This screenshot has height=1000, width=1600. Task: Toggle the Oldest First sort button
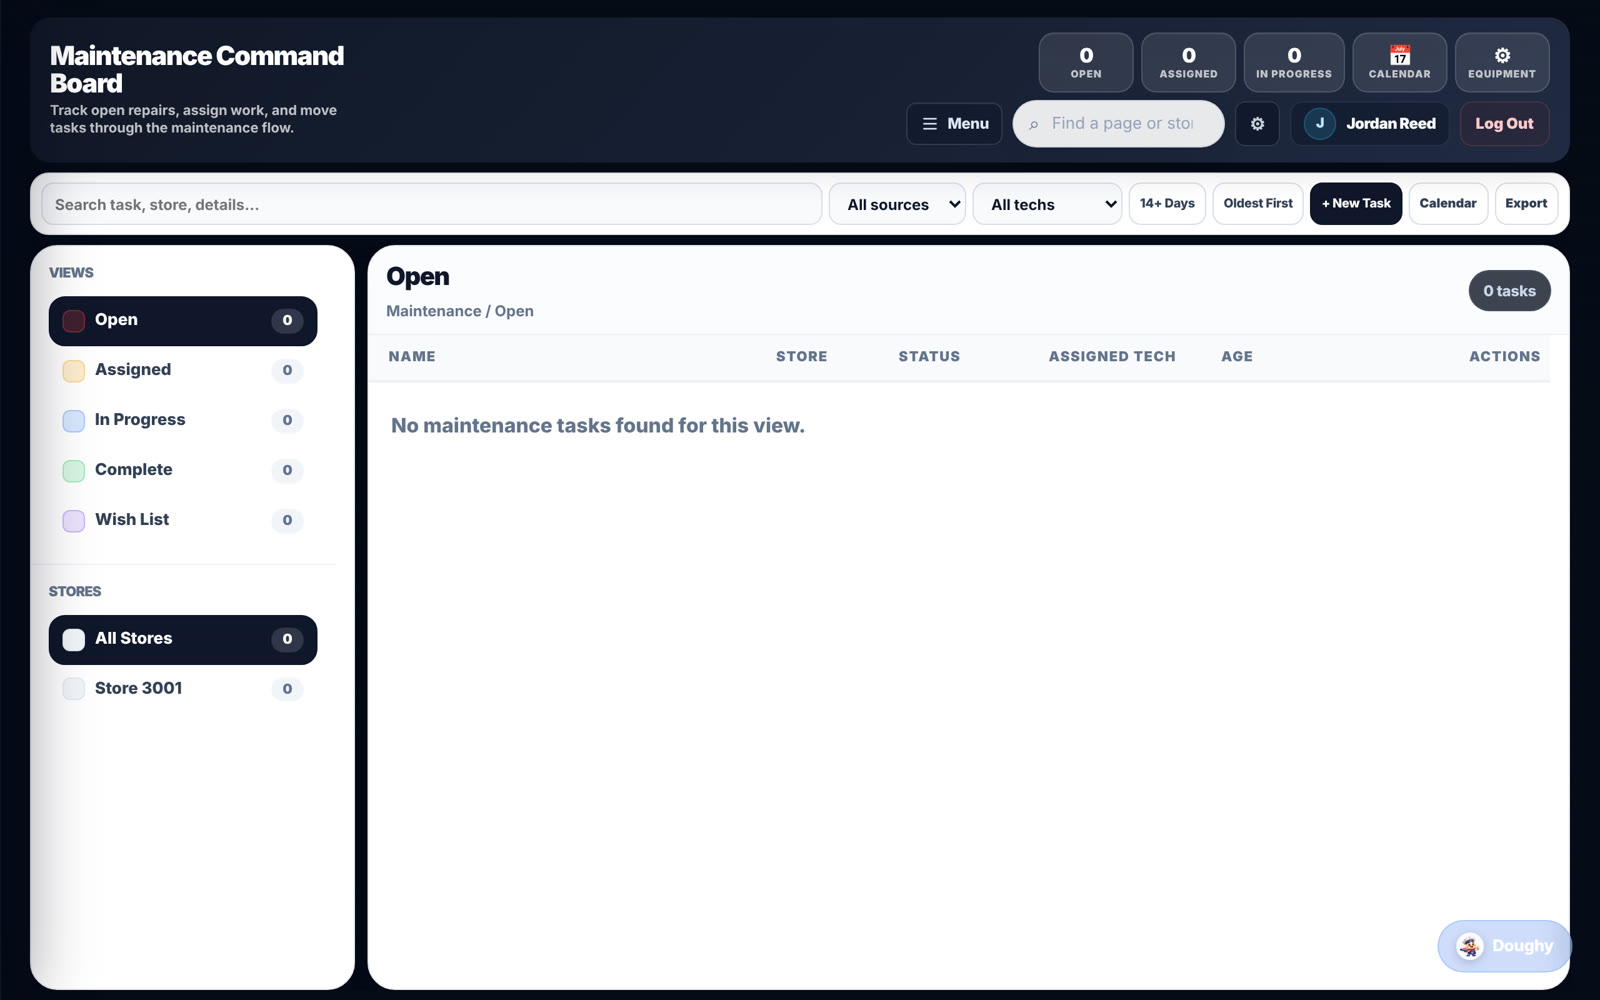click(1258, 204)
